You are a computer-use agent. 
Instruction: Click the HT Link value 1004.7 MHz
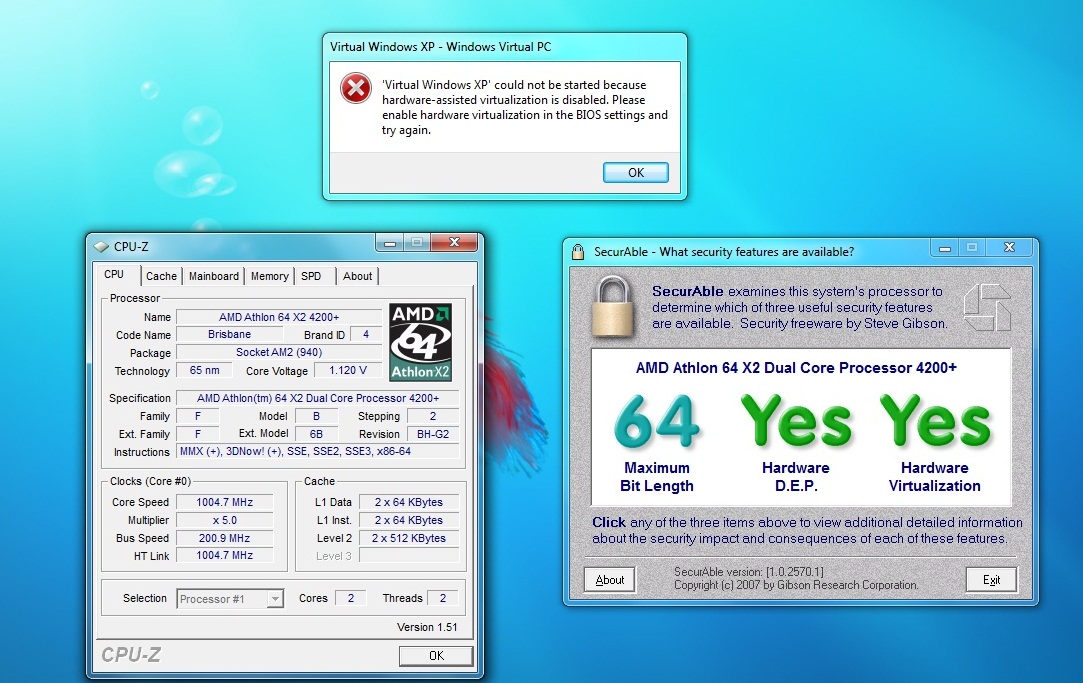click(224, 555)
